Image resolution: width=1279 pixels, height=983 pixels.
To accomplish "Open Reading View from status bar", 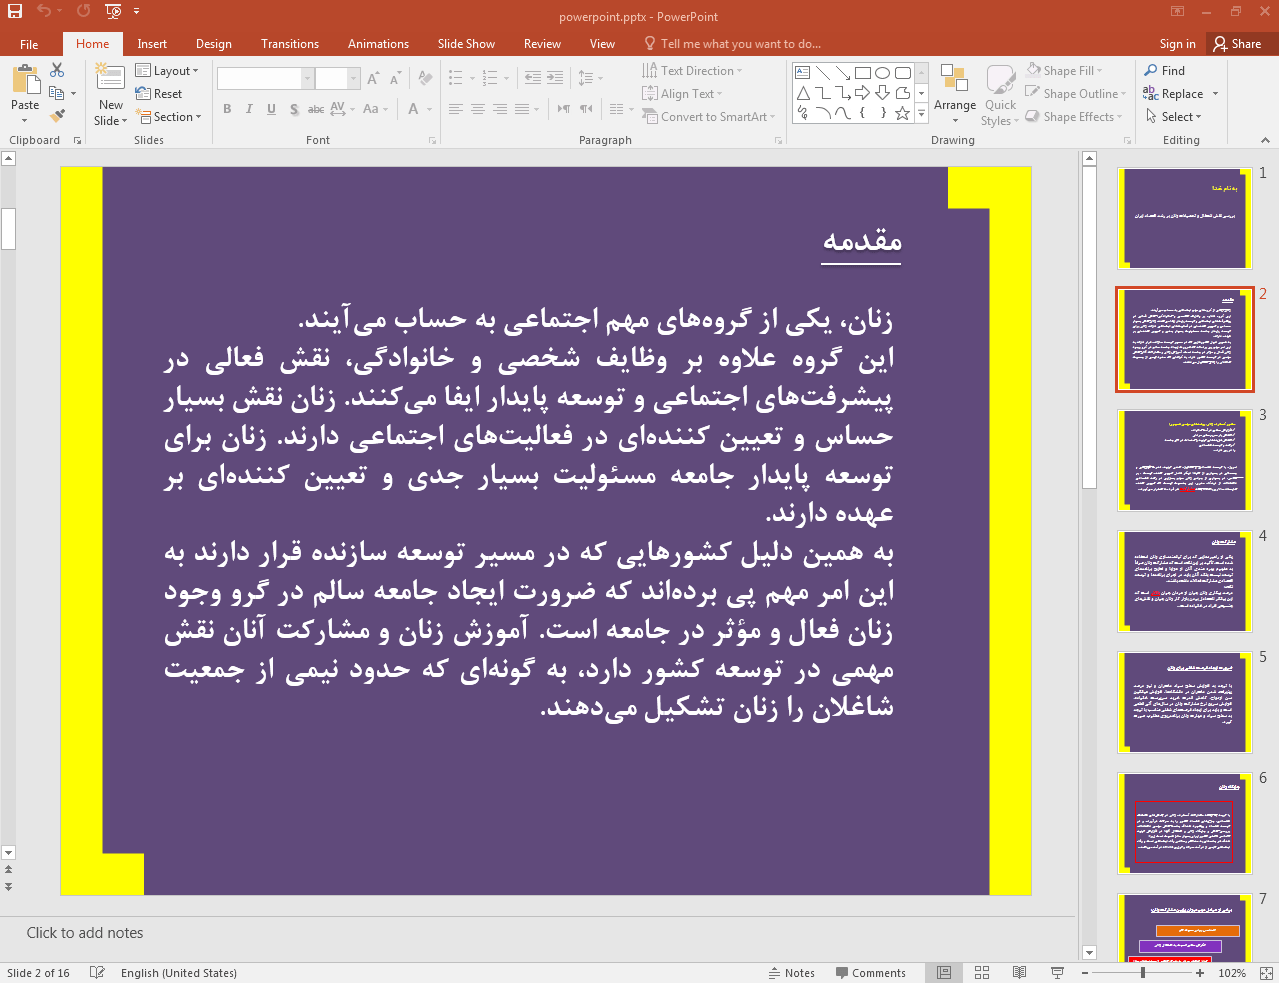I will point(1019,973).
